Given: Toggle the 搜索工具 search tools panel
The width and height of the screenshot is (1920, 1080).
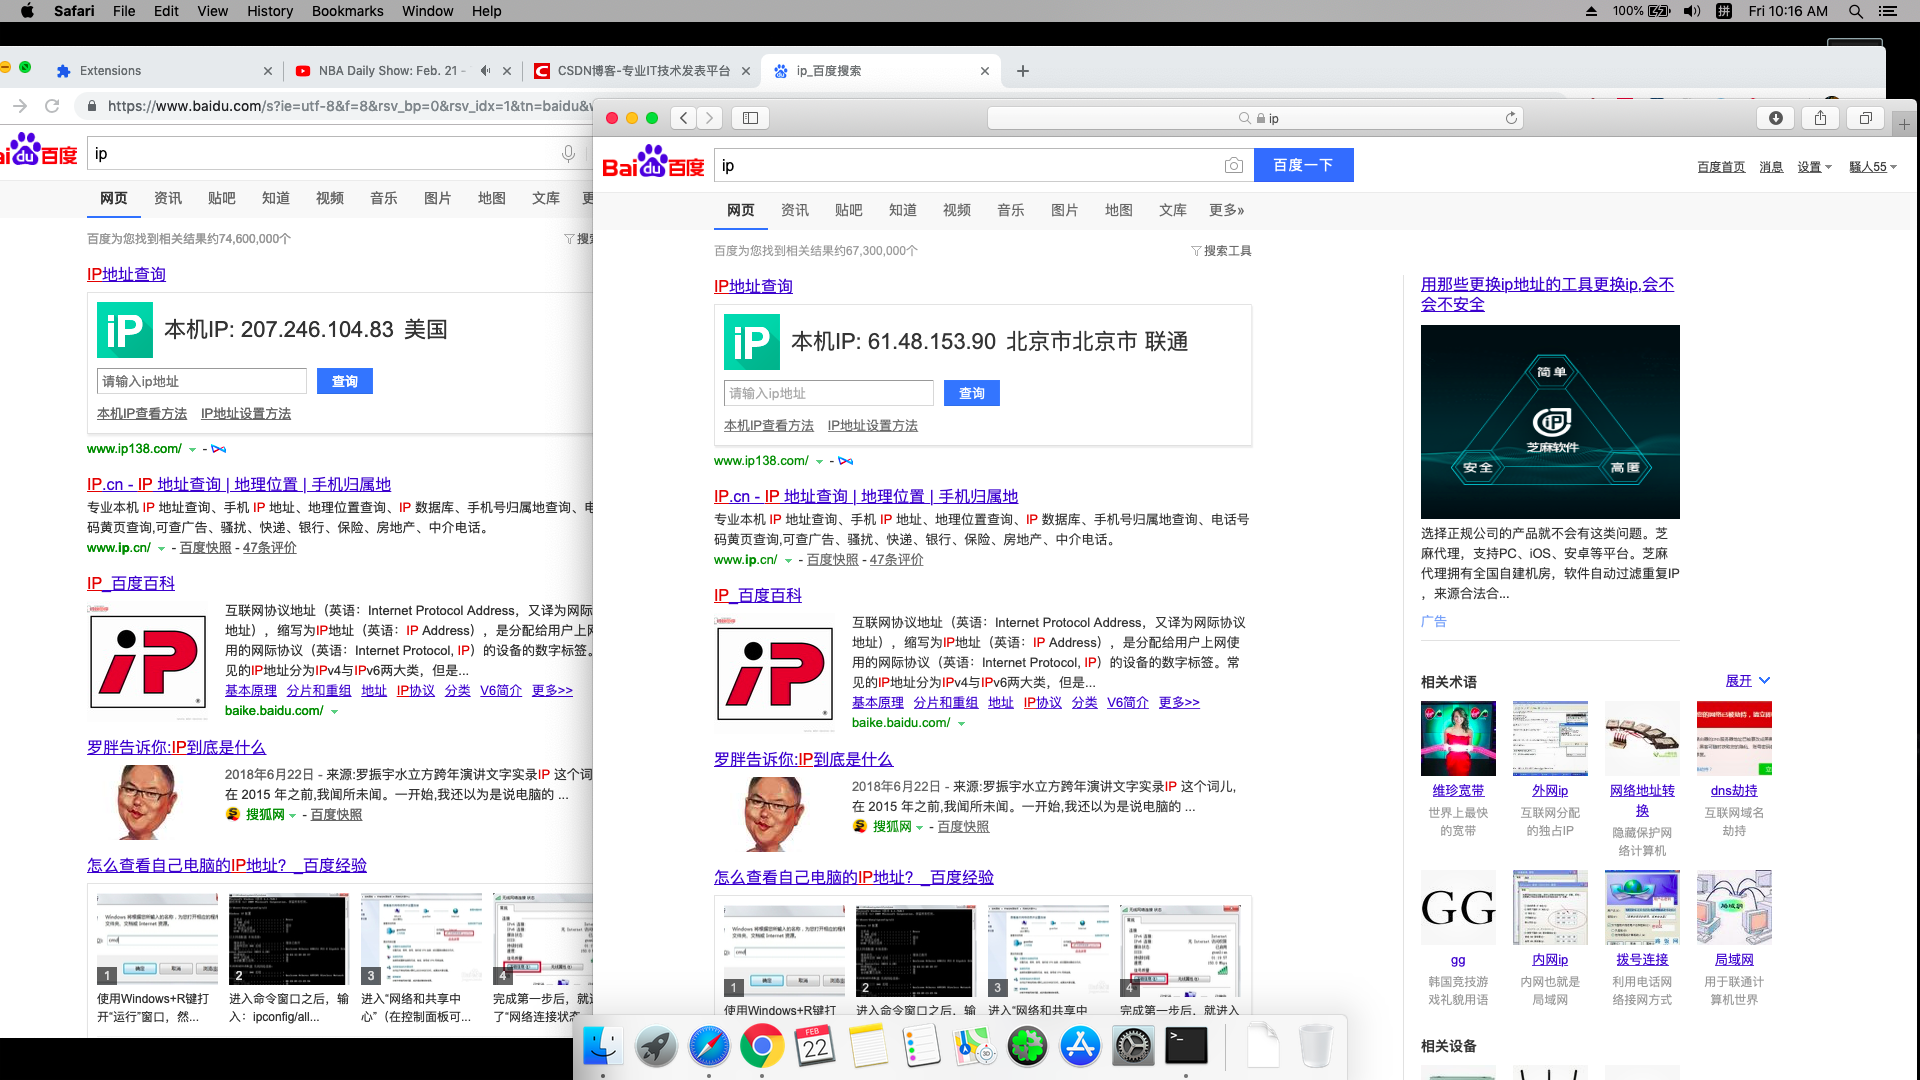Looking at the screenshot, I should coord(1222,250).
